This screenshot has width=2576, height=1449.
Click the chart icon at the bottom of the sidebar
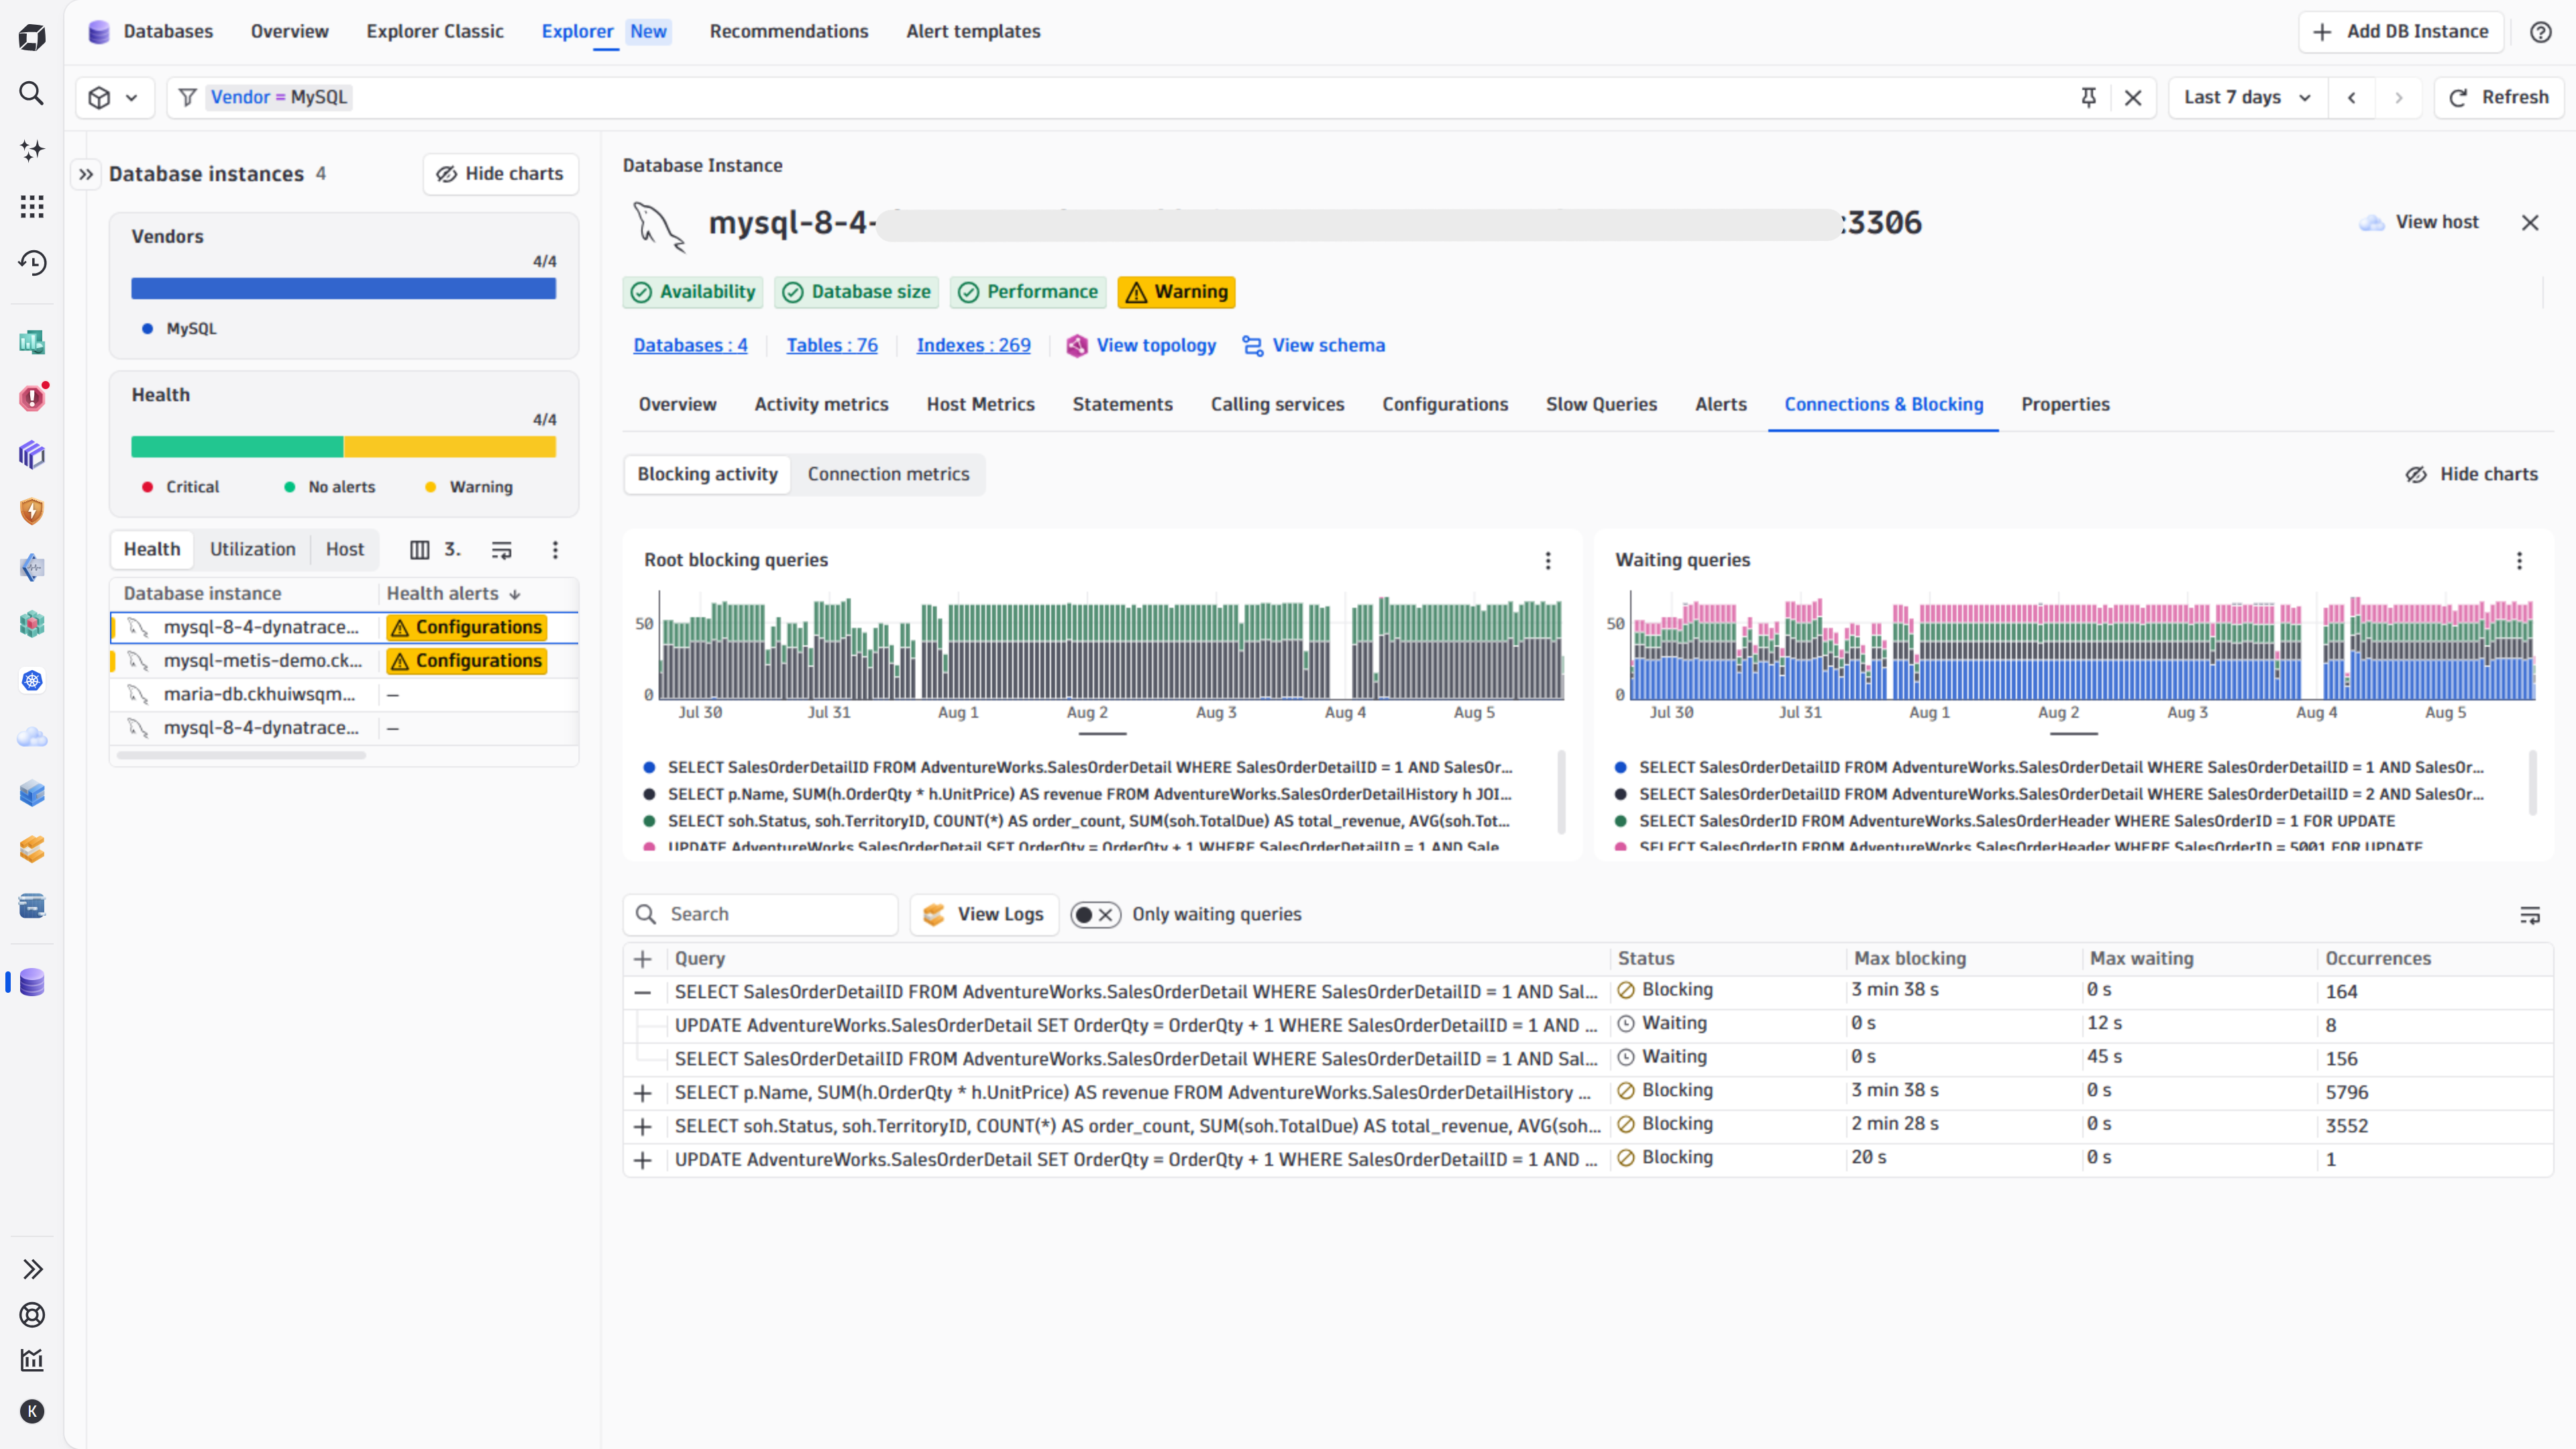32,1360
